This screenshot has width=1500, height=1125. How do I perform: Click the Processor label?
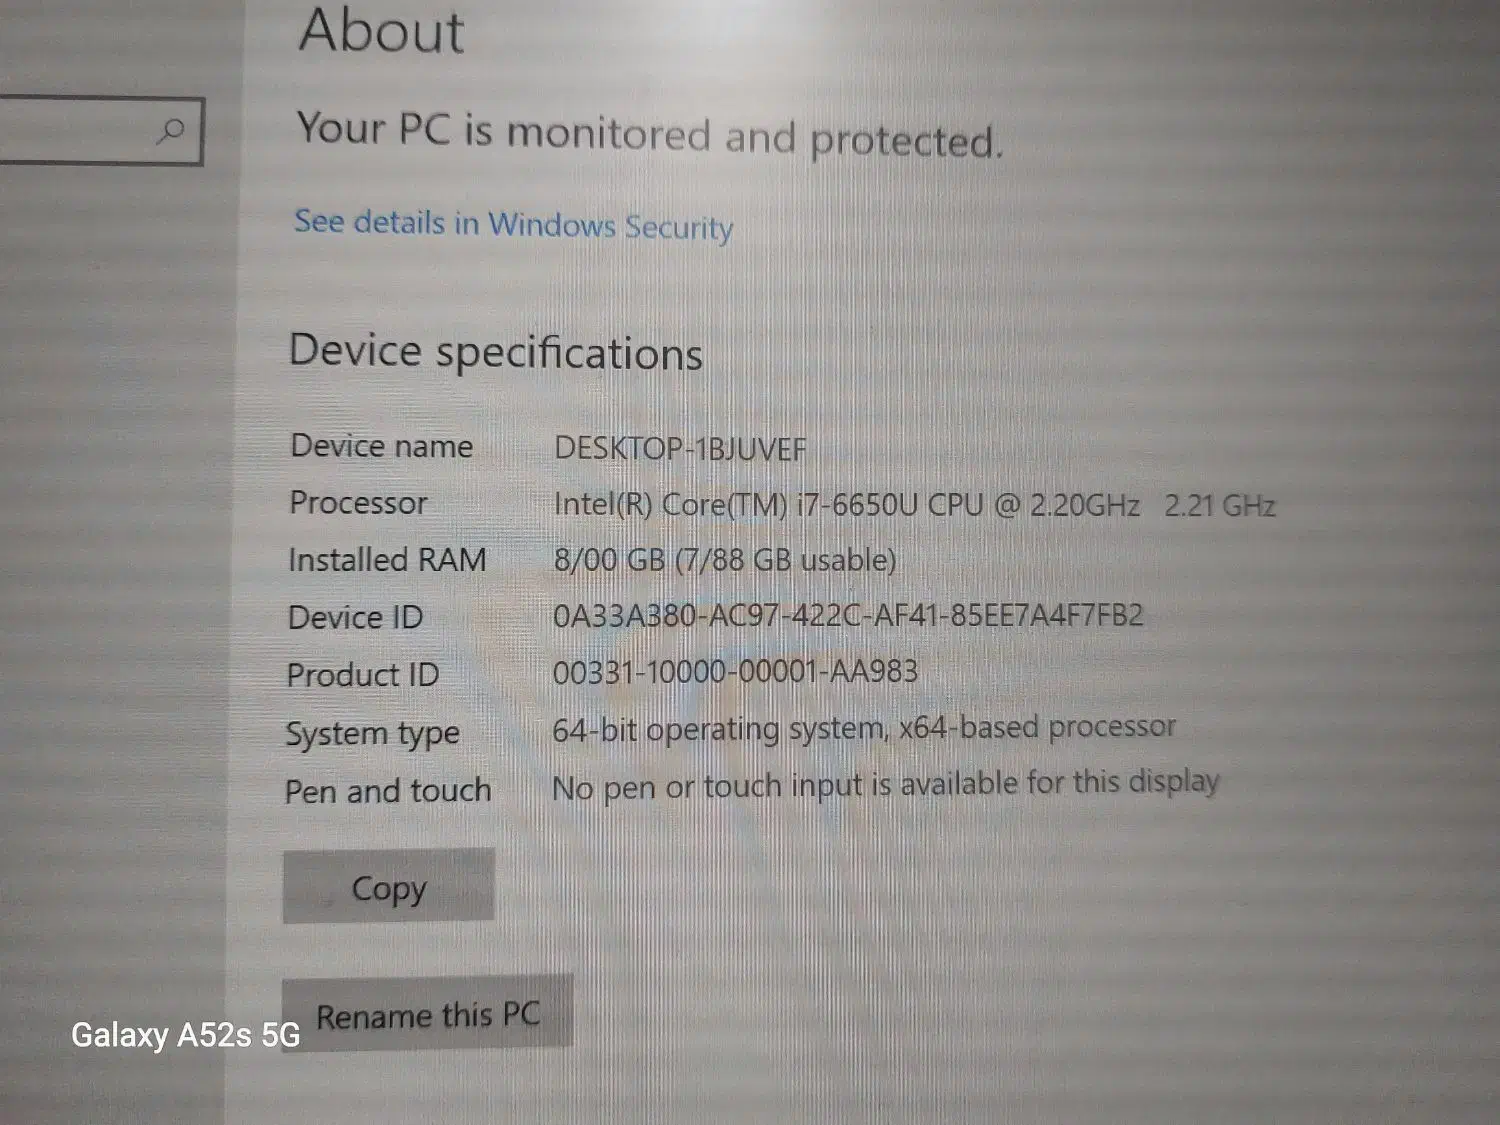pyautogui.click(x=358, y=502)
